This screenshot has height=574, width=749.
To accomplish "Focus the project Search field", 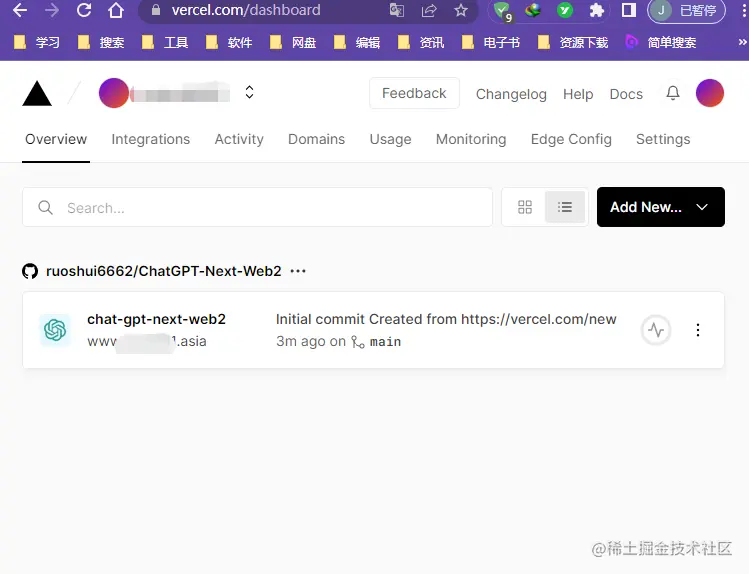I will (257, 207).
